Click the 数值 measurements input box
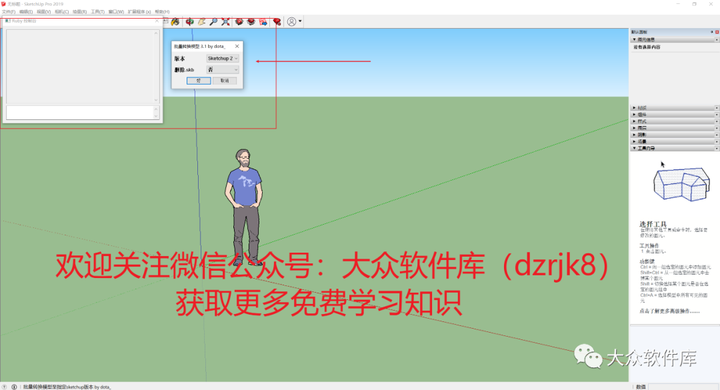Image resolution: width=720 pixels, height=390 pixels. [x=683, y=386]
